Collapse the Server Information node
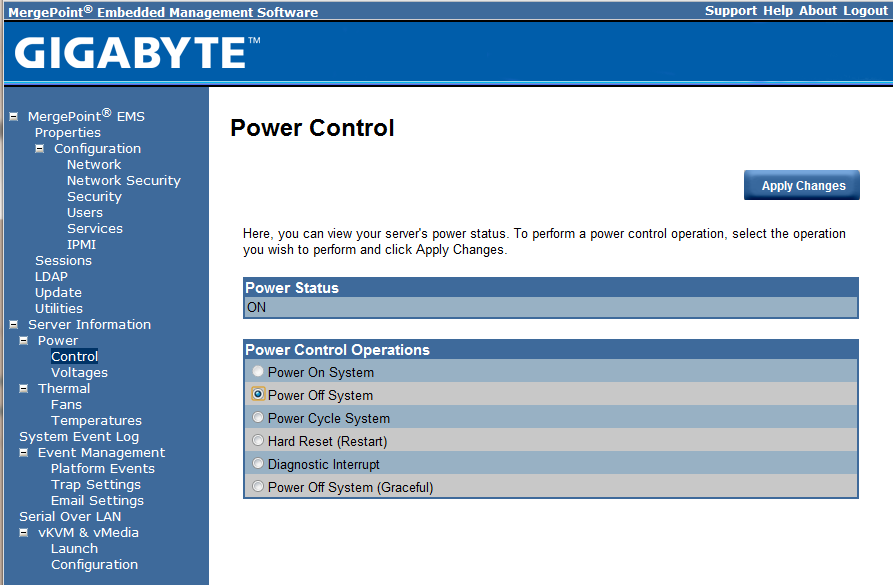Image resolution: width=893 pixels, height=585 pixels. (14, 325)
